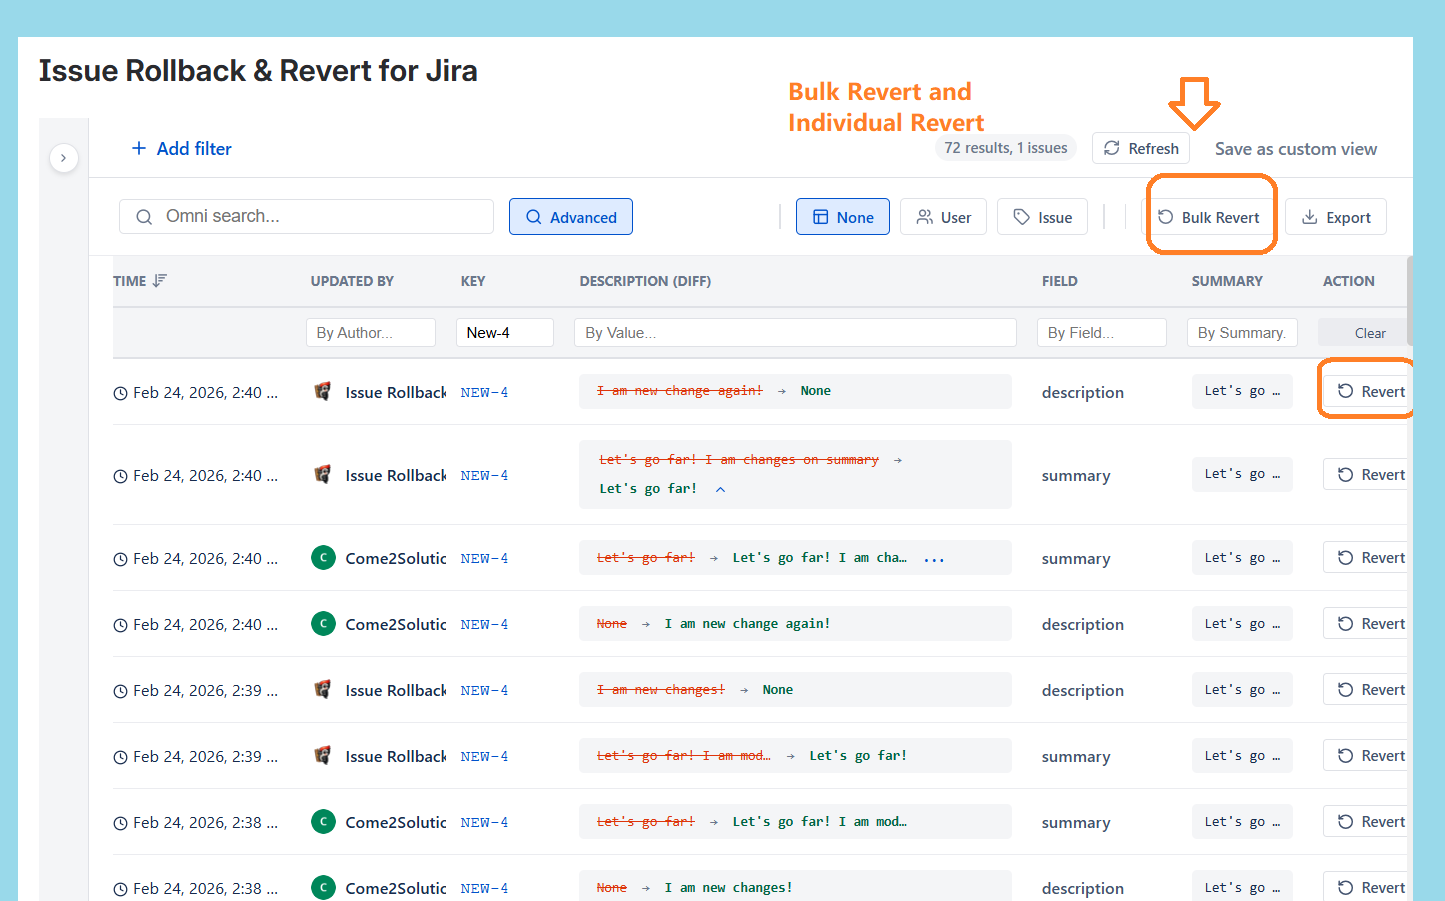Open Bulk Revert
The width and height of the screenshot is (1445, 901).
tap(1208, 217)
